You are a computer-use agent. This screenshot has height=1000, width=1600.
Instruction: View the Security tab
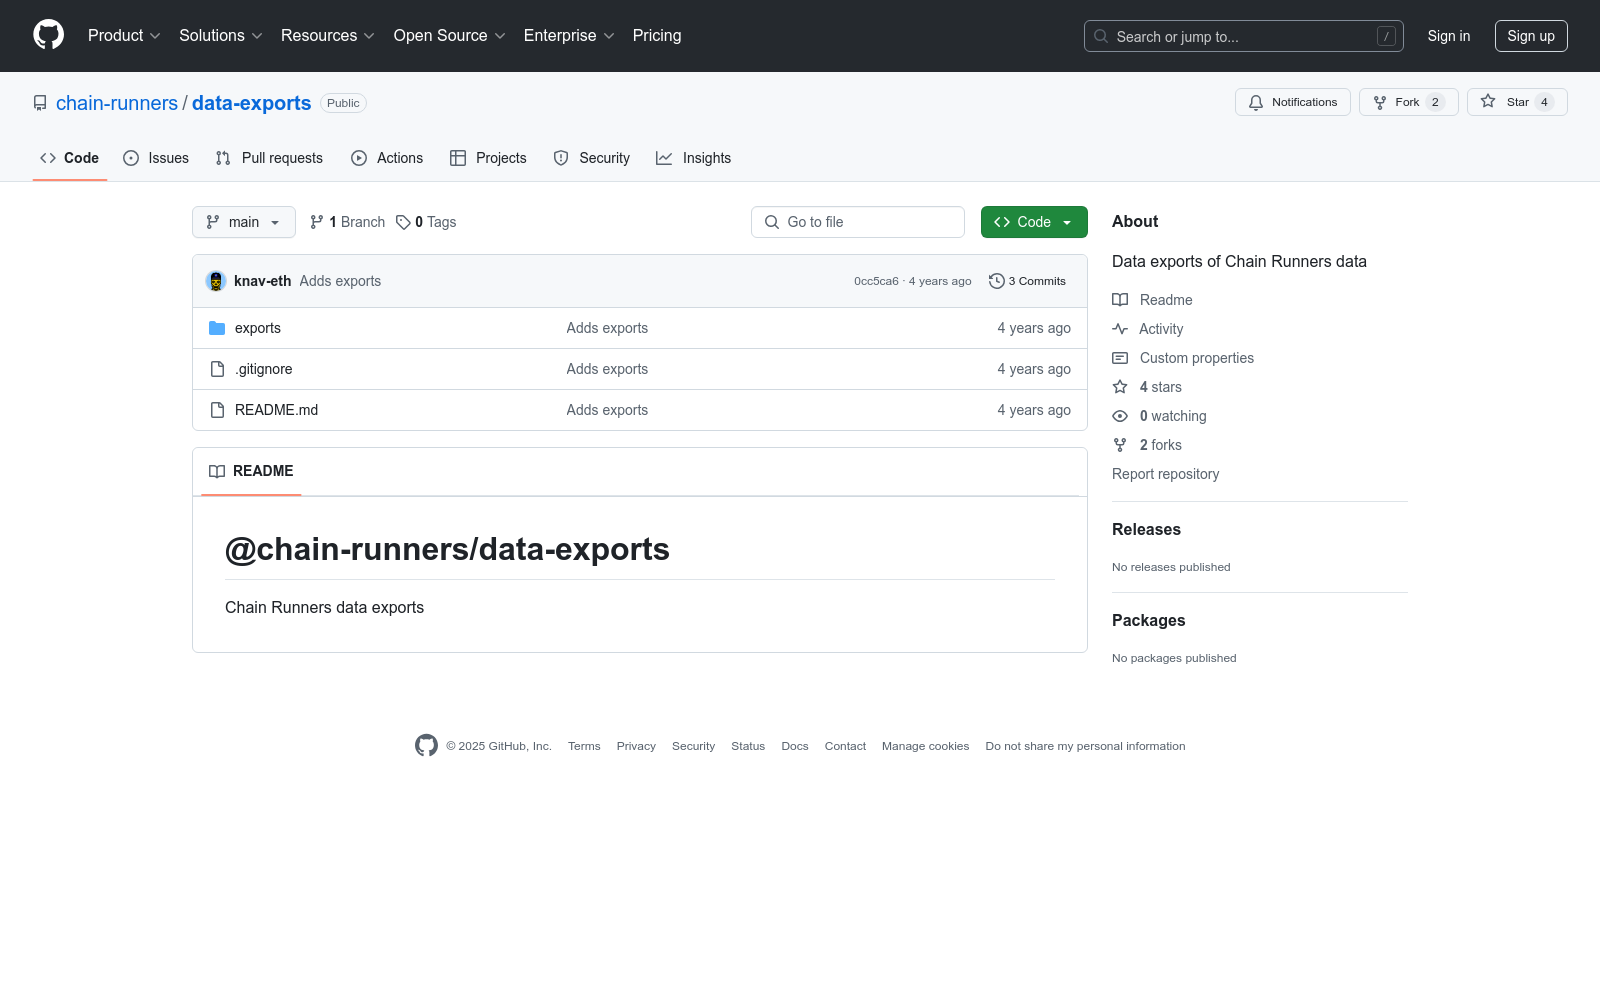[592, 158]
